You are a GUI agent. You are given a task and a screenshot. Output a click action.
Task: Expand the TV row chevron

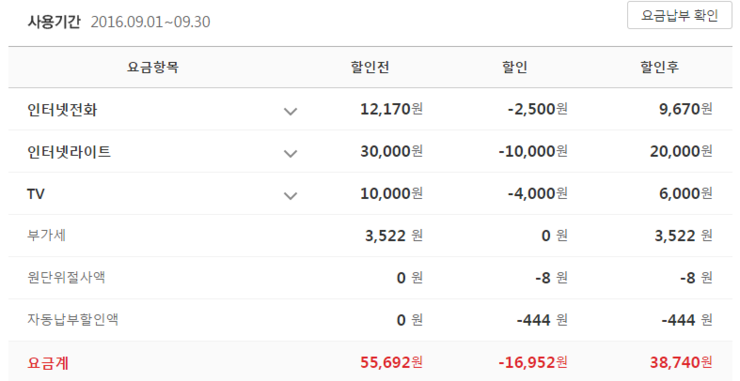pos(290,195)
